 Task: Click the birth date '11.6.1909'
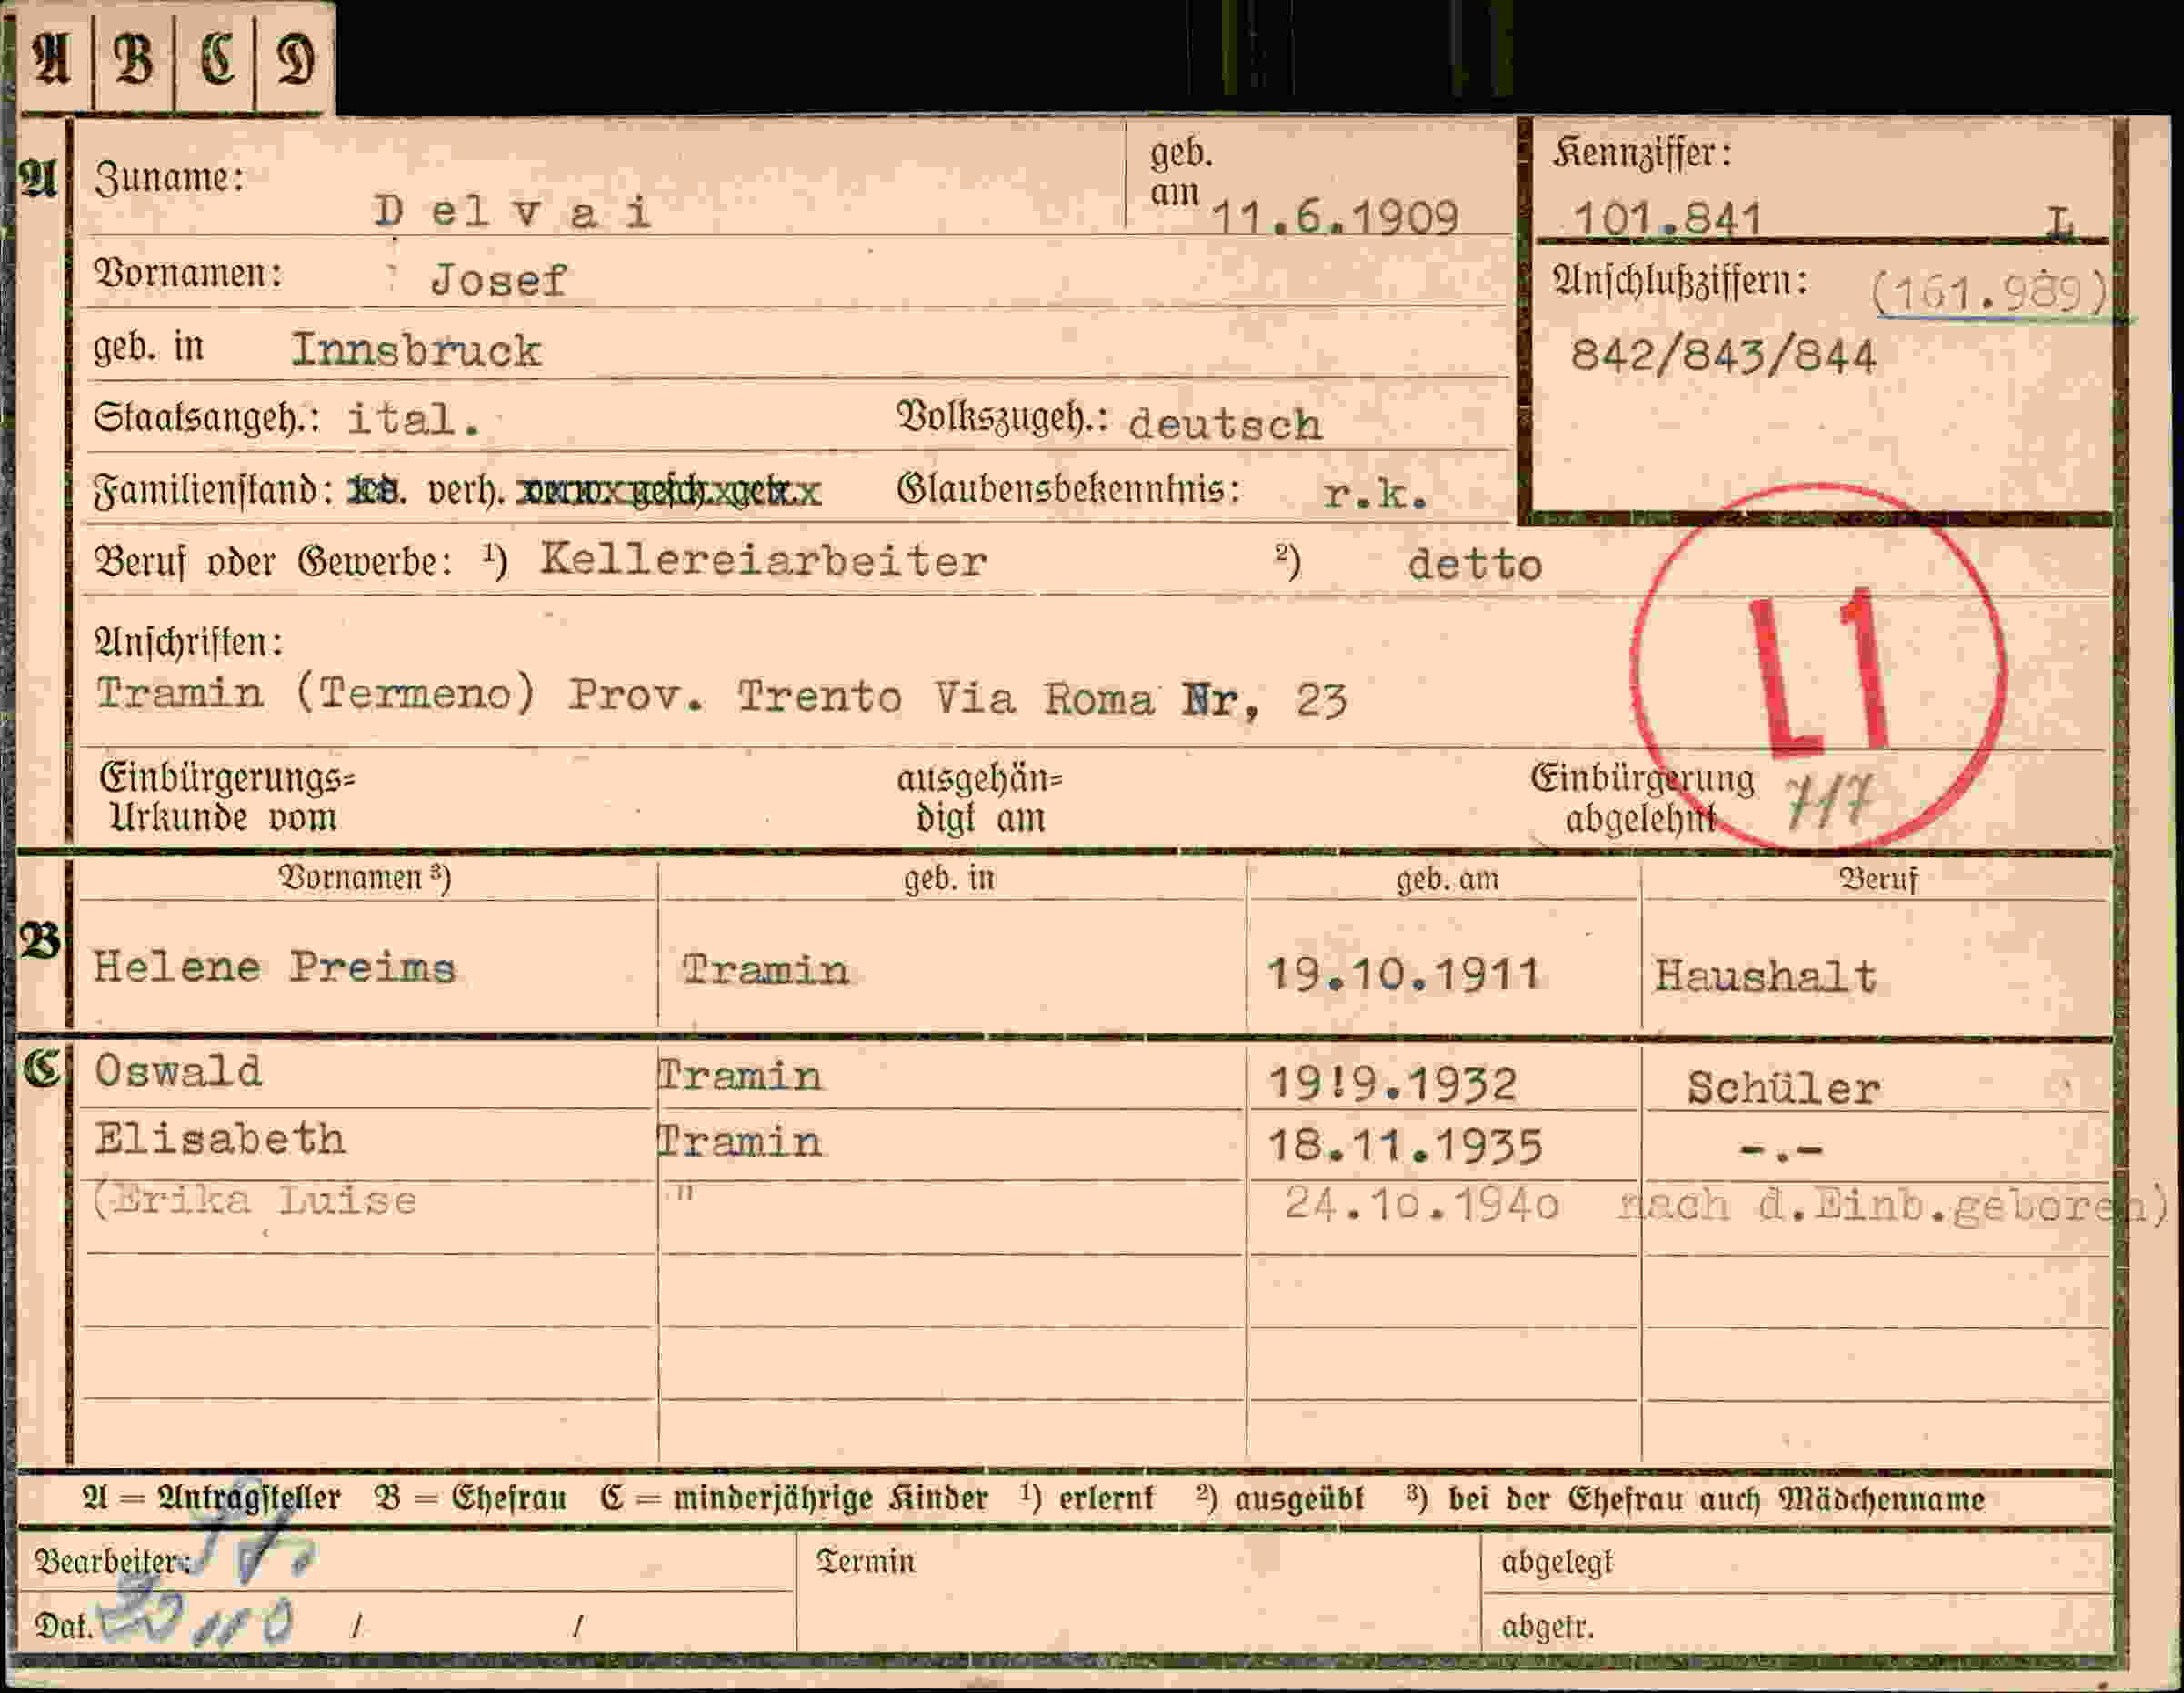tap(1335, 218)
